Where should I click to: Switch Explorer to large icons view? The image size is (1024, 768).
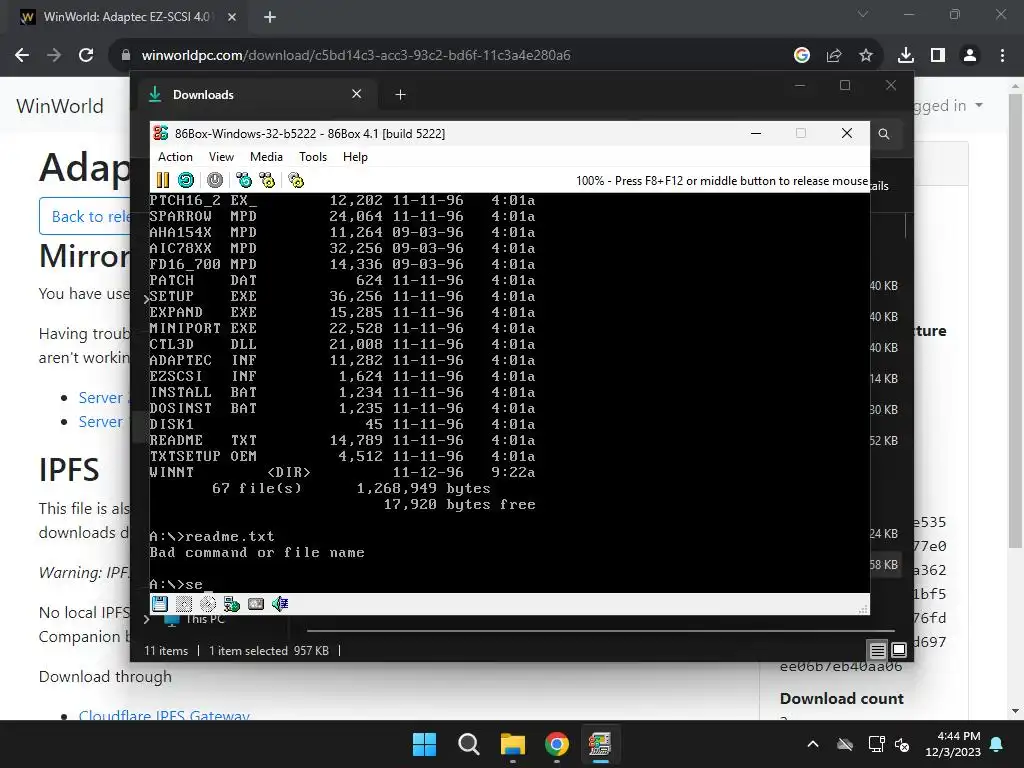click(x=899, y=650)
